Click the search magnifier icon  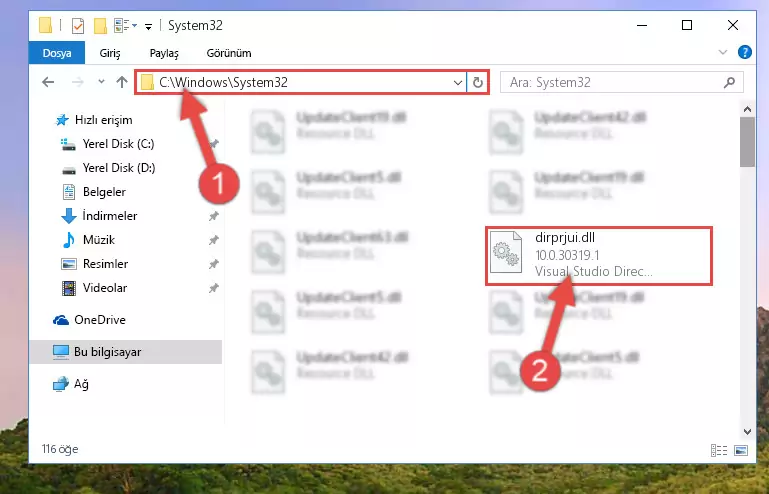729,82
